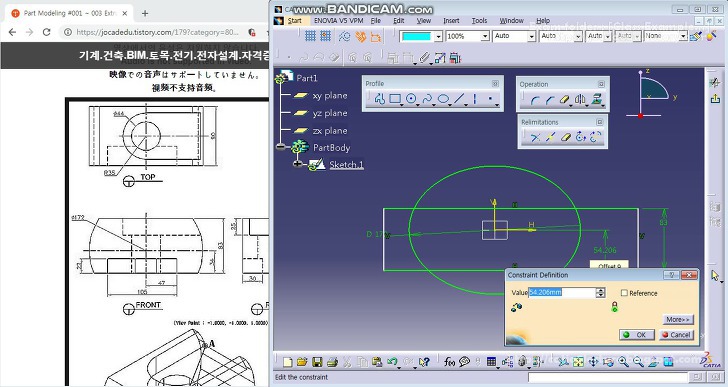The image size is (728, 387).
Task: Click the Fit All In view icon
Action: pos(578,362)
